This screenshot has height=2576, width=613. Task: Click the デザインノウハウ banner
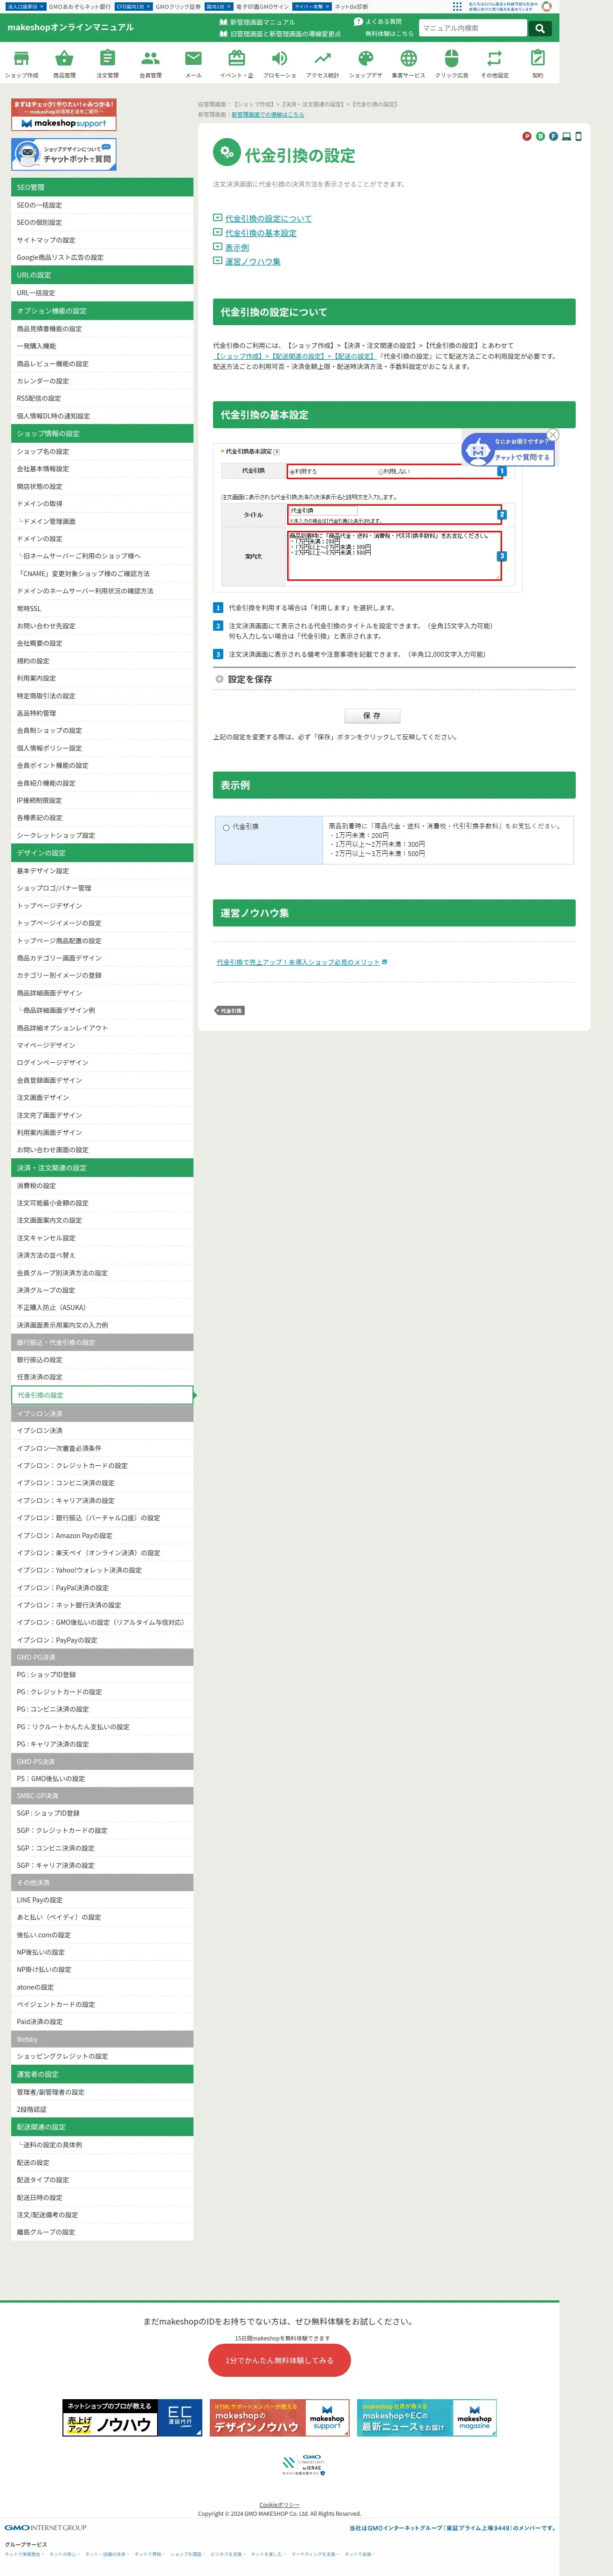point(280,2419)
